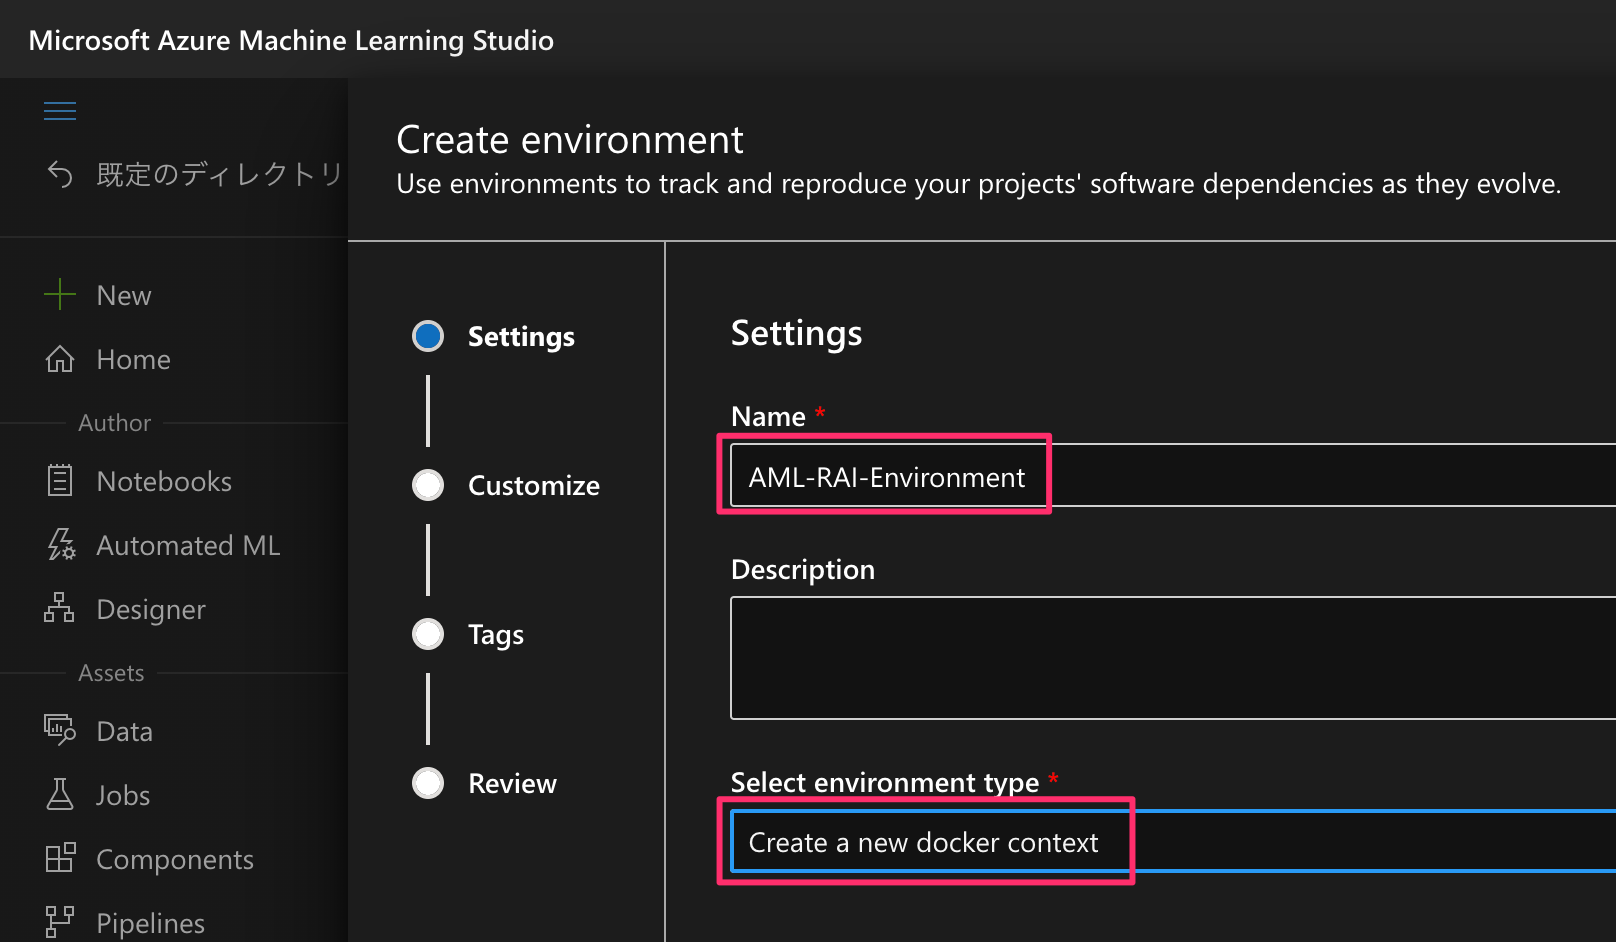The height and width of the screenshot is (942, 1616).
Task: Go to the Review step label
Action: pos(512,784)
